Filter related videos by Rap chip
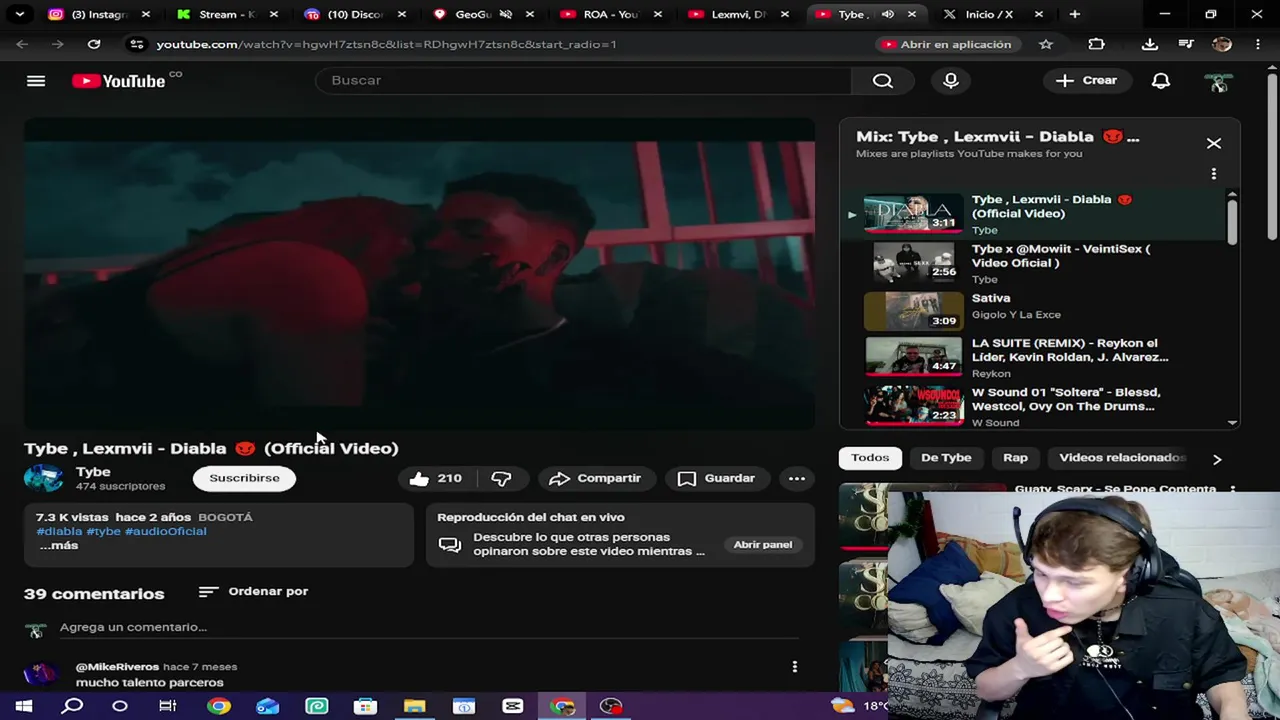The height and width of the screenshot is (720, 1280). [1015, 457]
